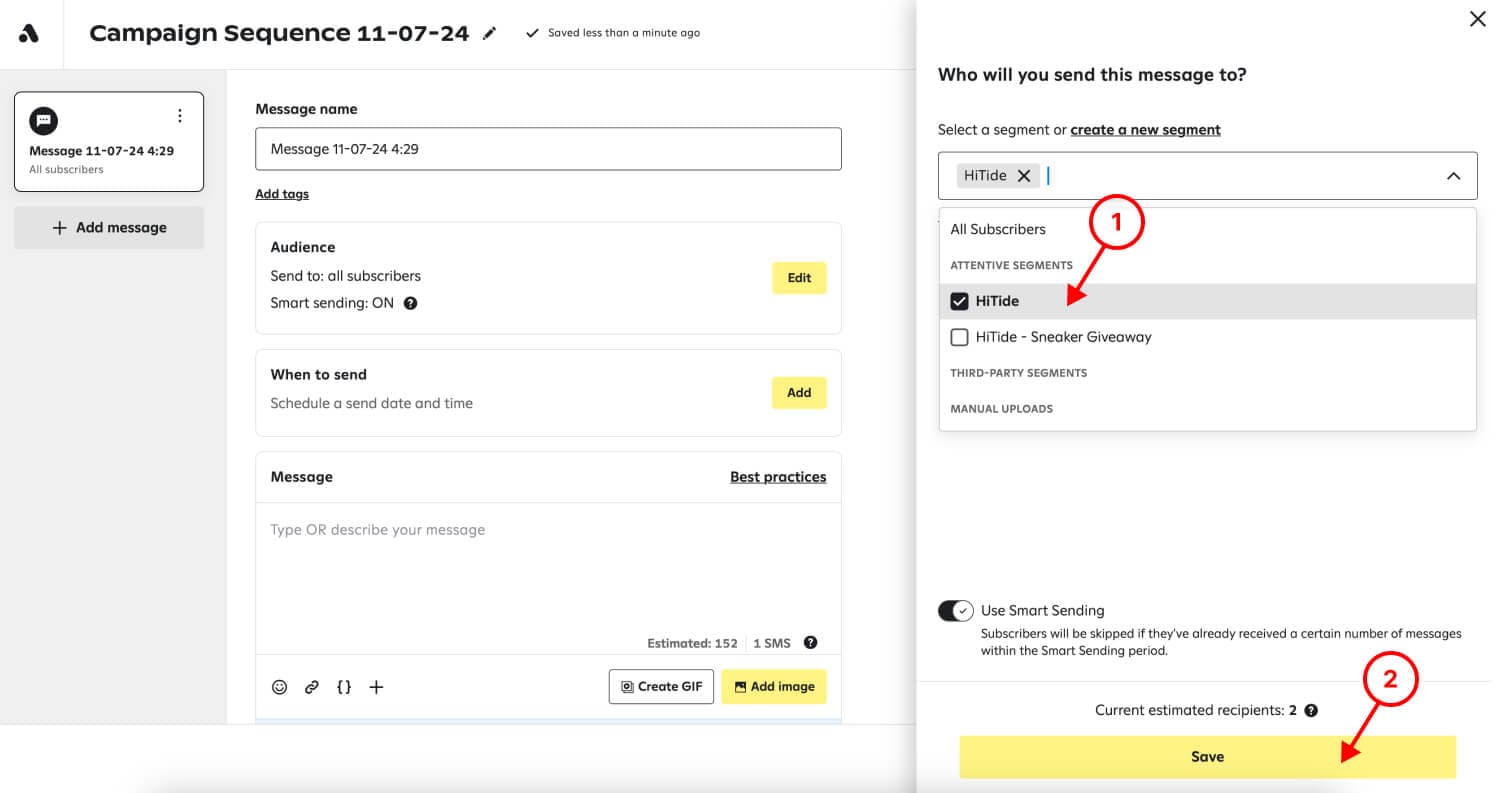Screen dimensions: 1495x793
Task: Click the Message name input field
Action: 548,149
